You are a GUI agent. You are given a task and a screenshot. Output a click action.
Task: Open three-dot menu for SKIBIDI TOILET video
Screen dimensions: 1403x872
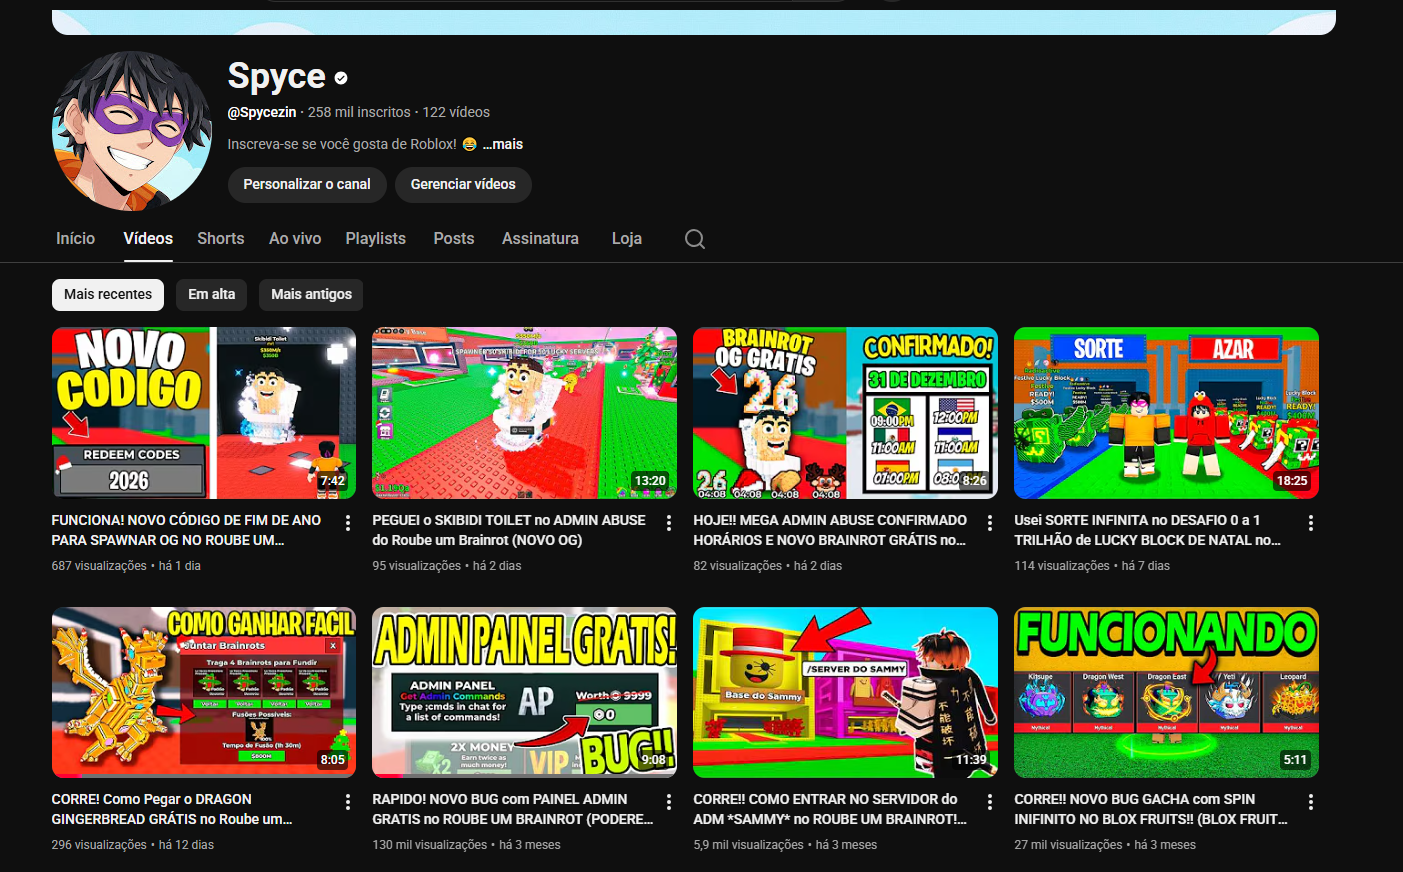coord(669,523)
